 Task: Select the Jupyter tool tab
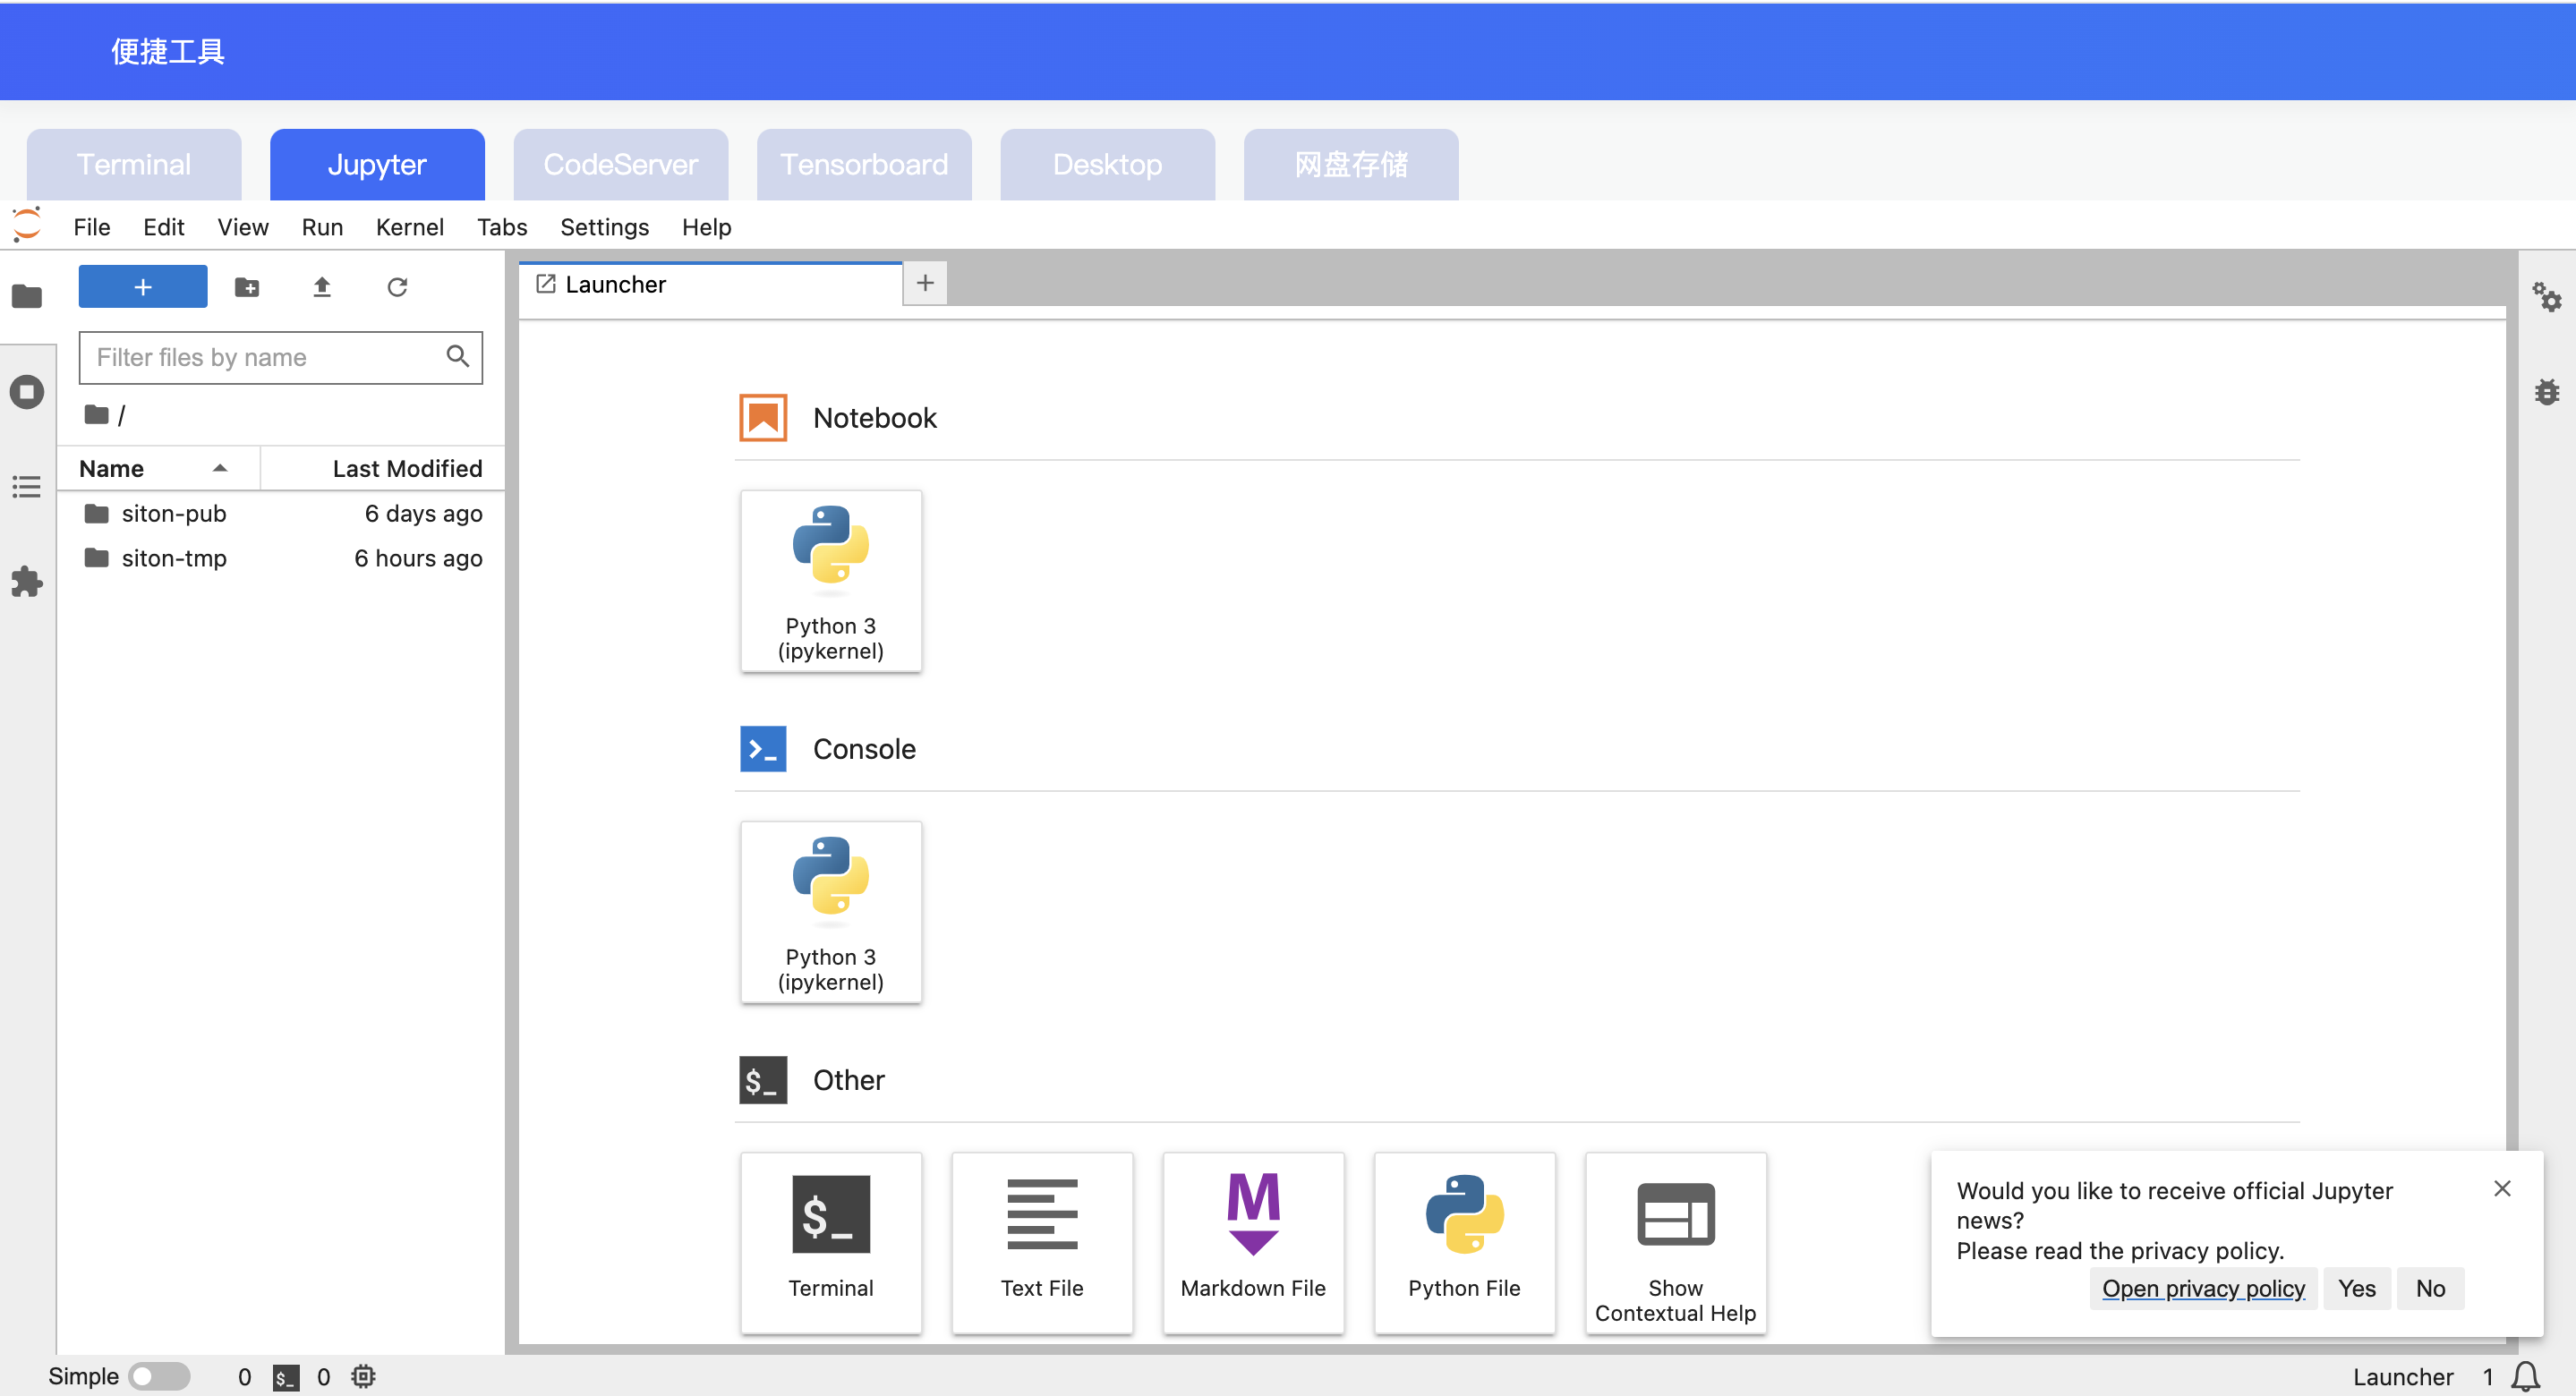pyautogui.click(x=377, y=165)
